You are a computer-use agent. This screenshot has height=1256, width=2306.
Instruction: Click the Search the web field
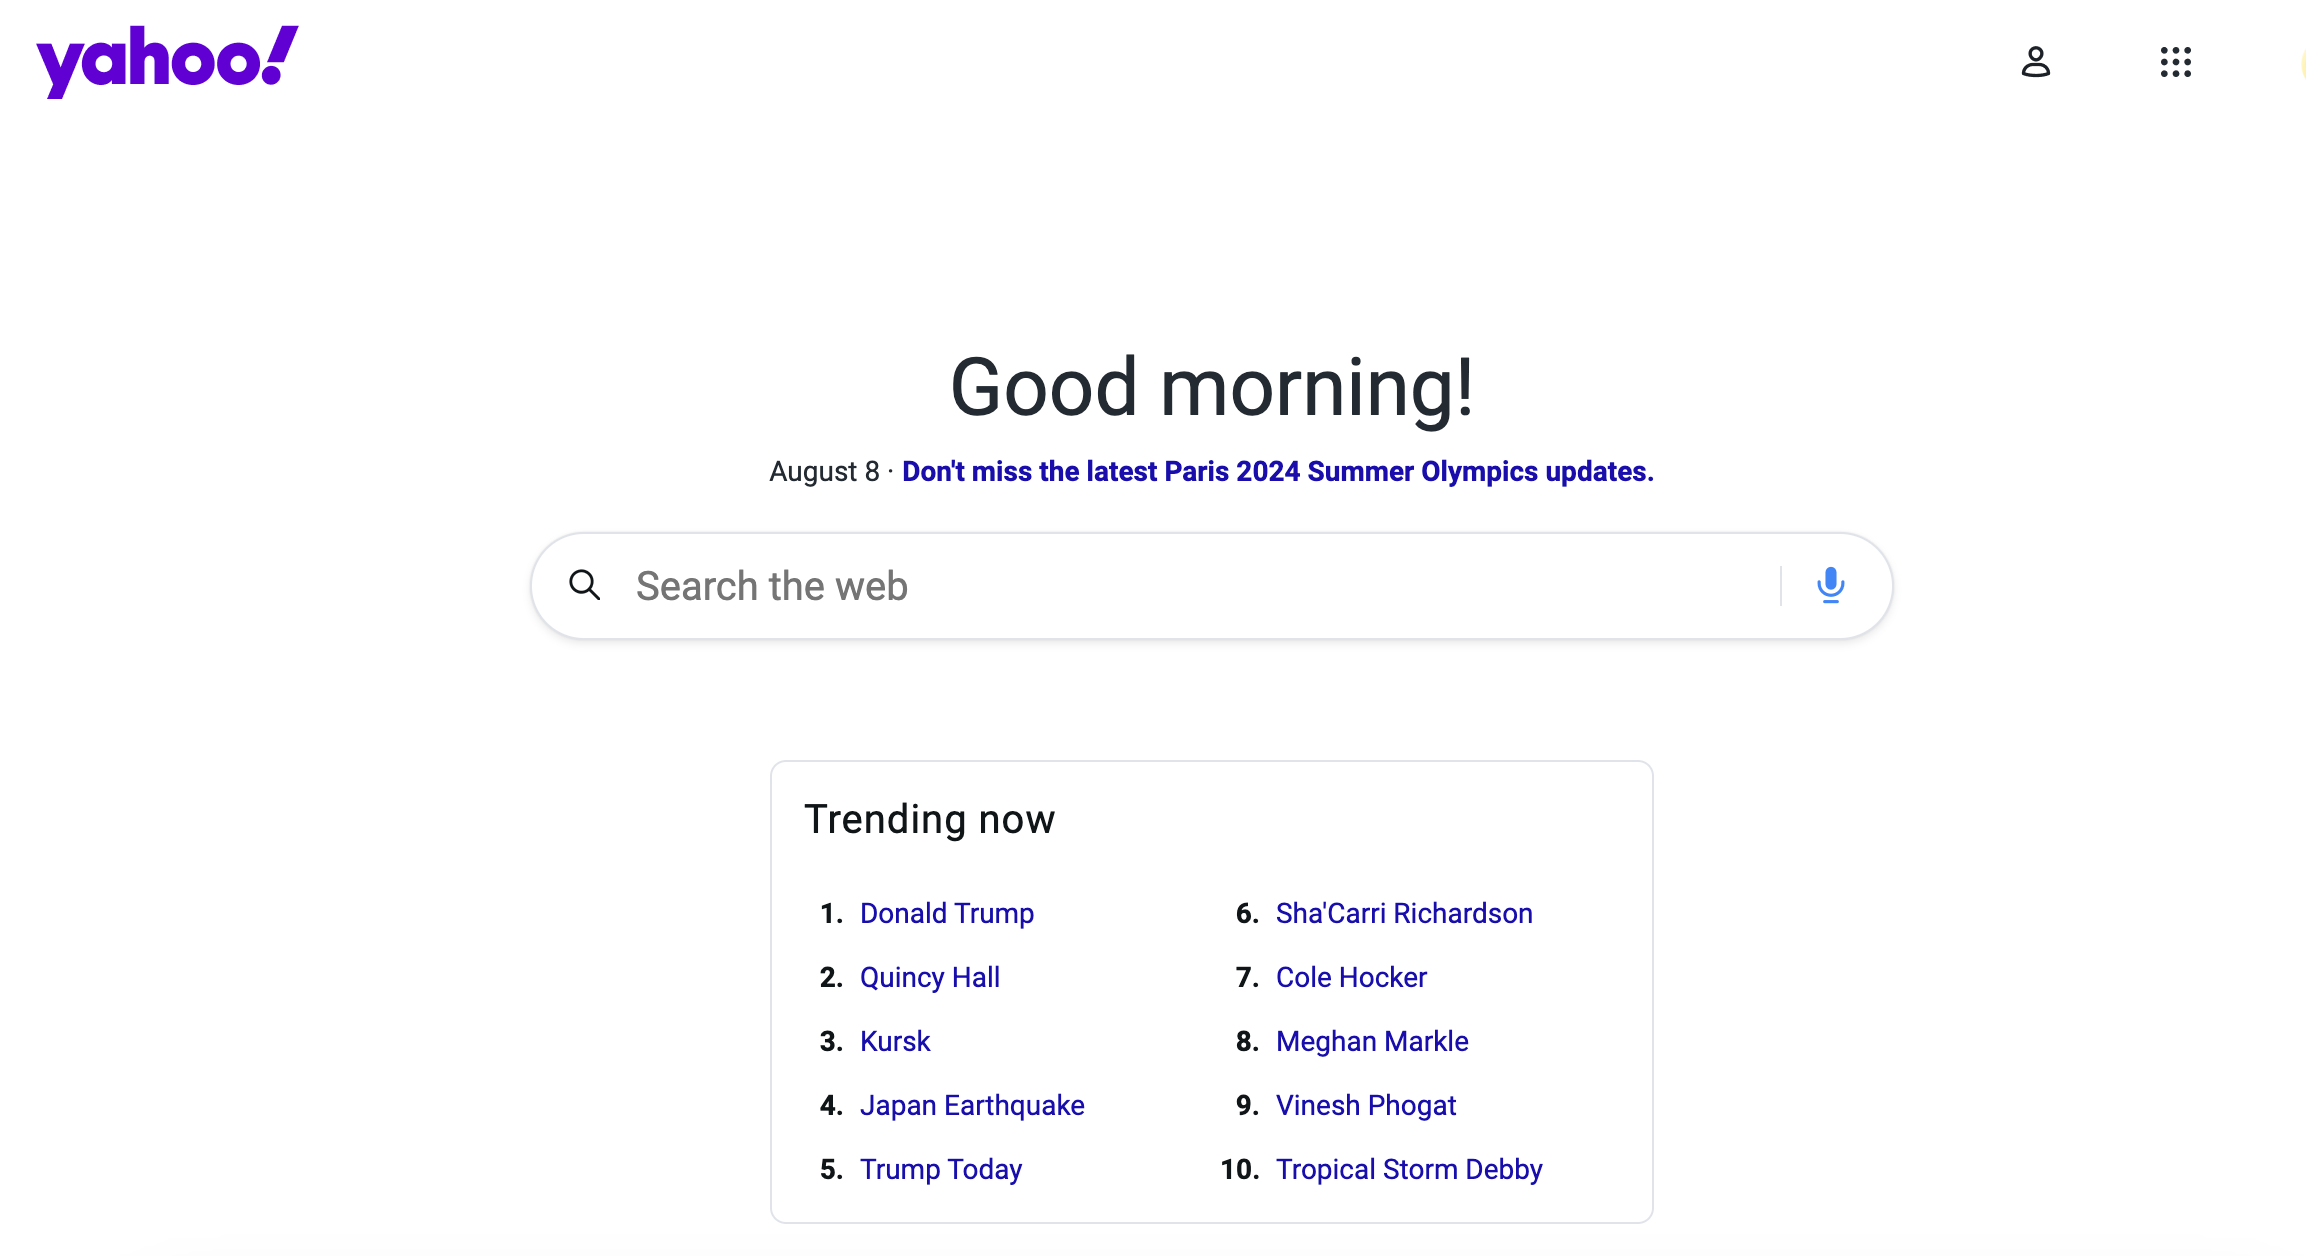1200,586
